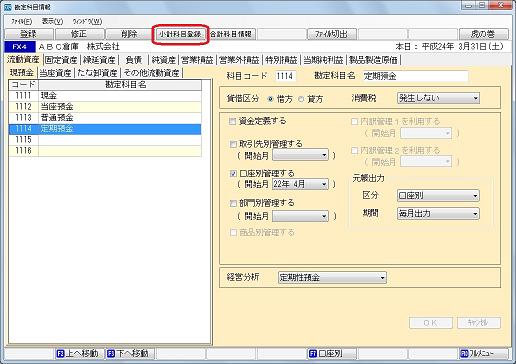
Task: Click the キャンセル button
Action: point(479,323)
